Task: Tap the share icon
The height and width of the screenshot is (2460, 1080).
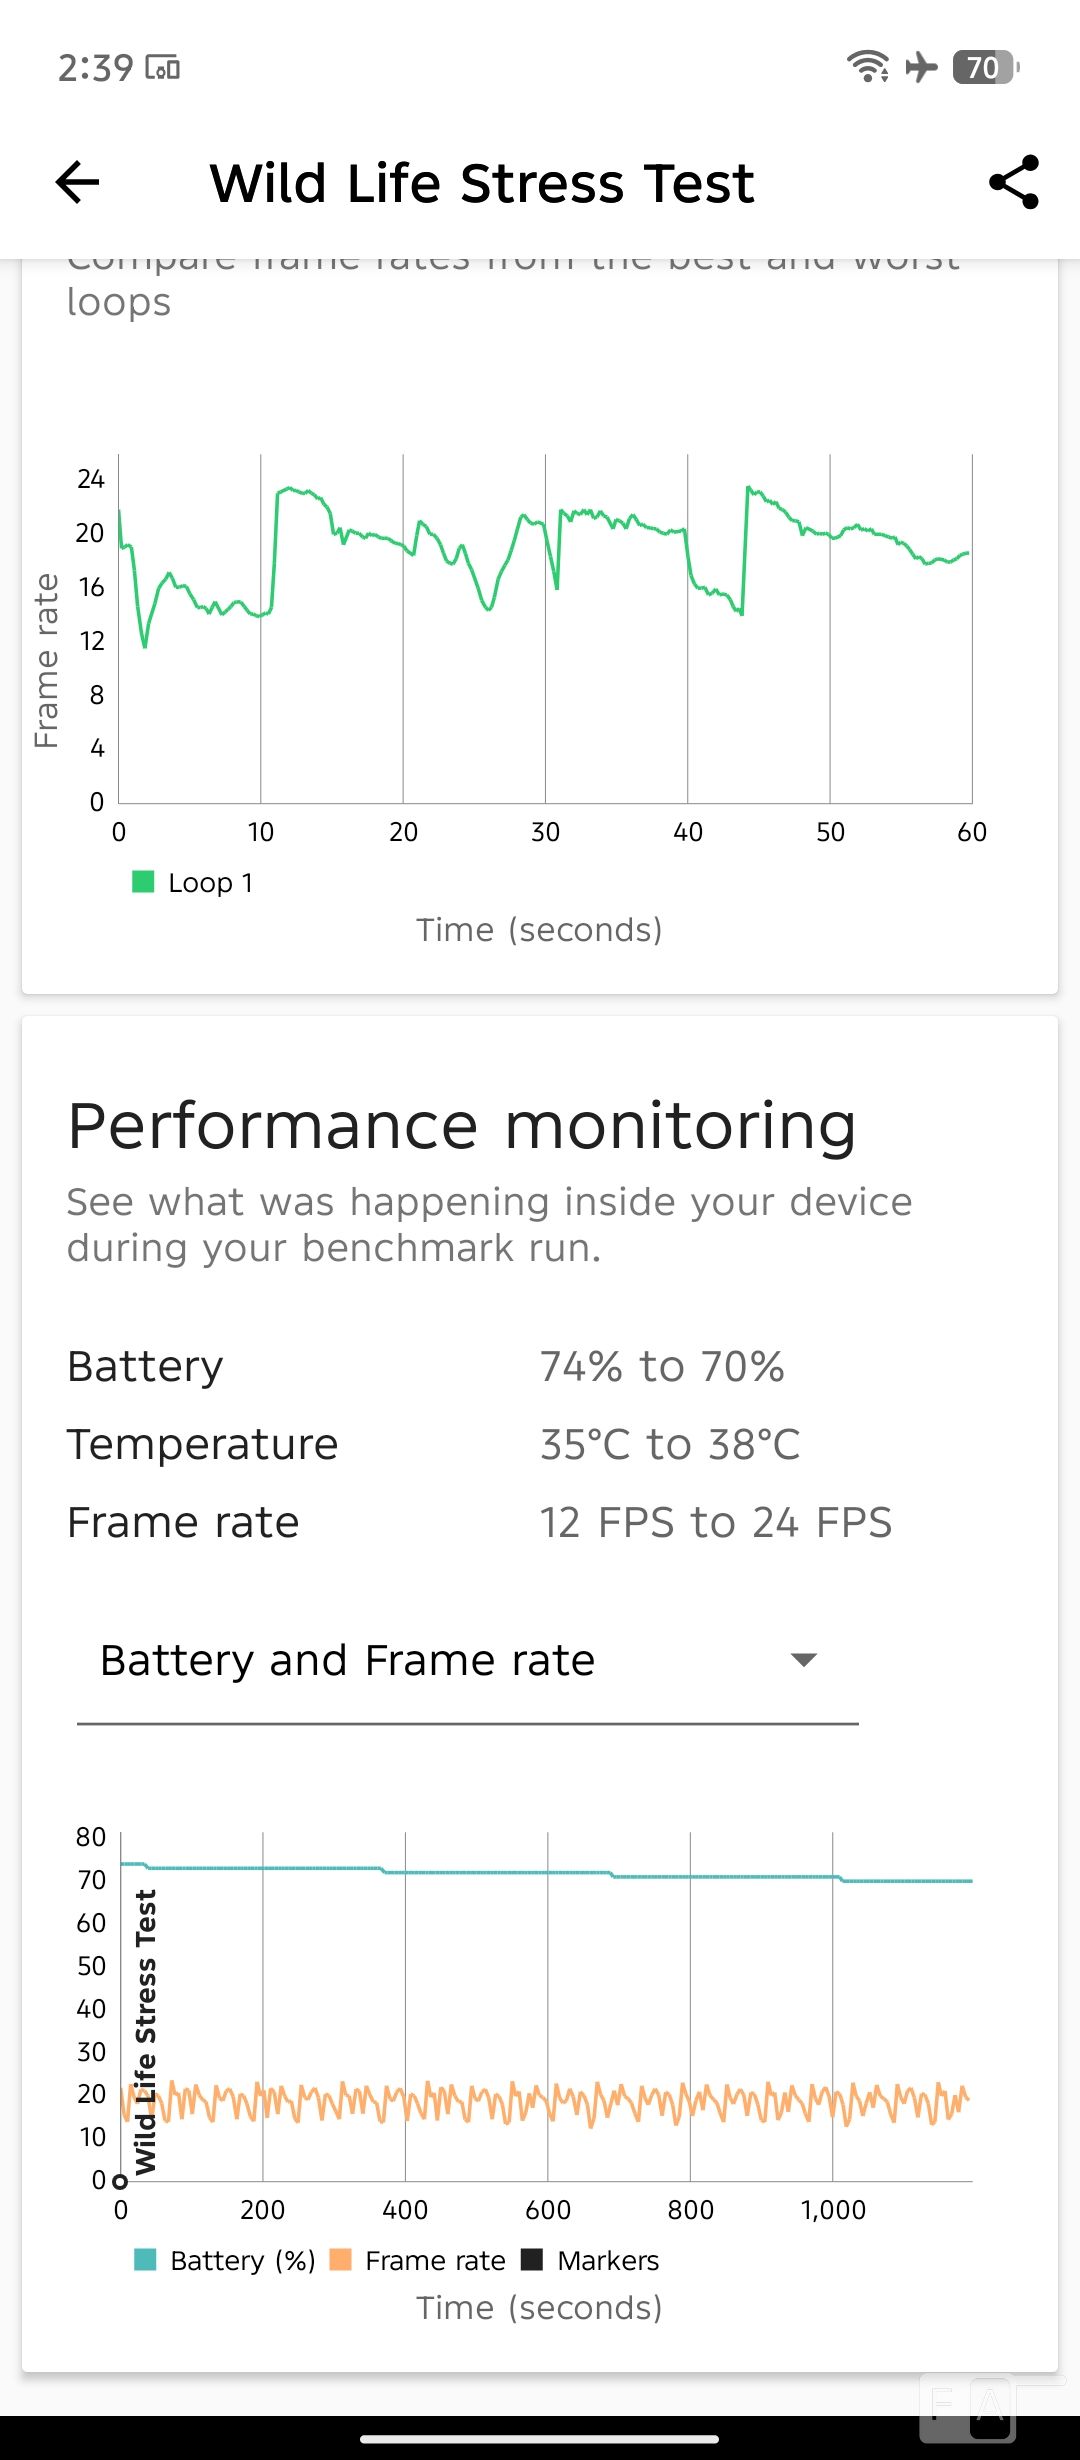Action: point(1013,182)
